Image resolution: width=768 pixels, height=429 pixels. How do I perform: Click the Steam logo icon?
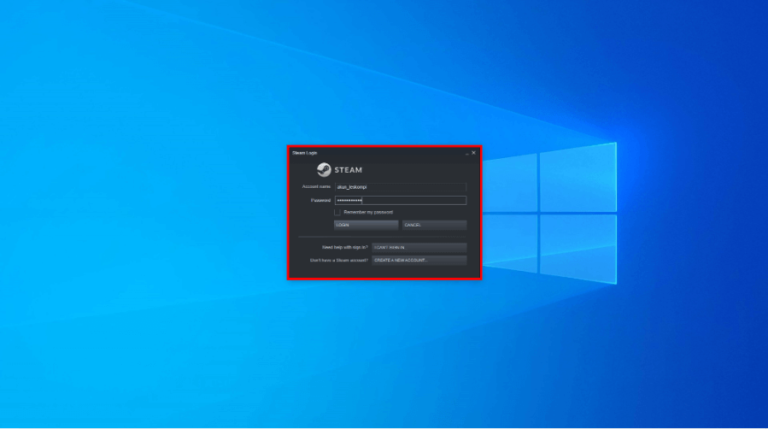324,170
